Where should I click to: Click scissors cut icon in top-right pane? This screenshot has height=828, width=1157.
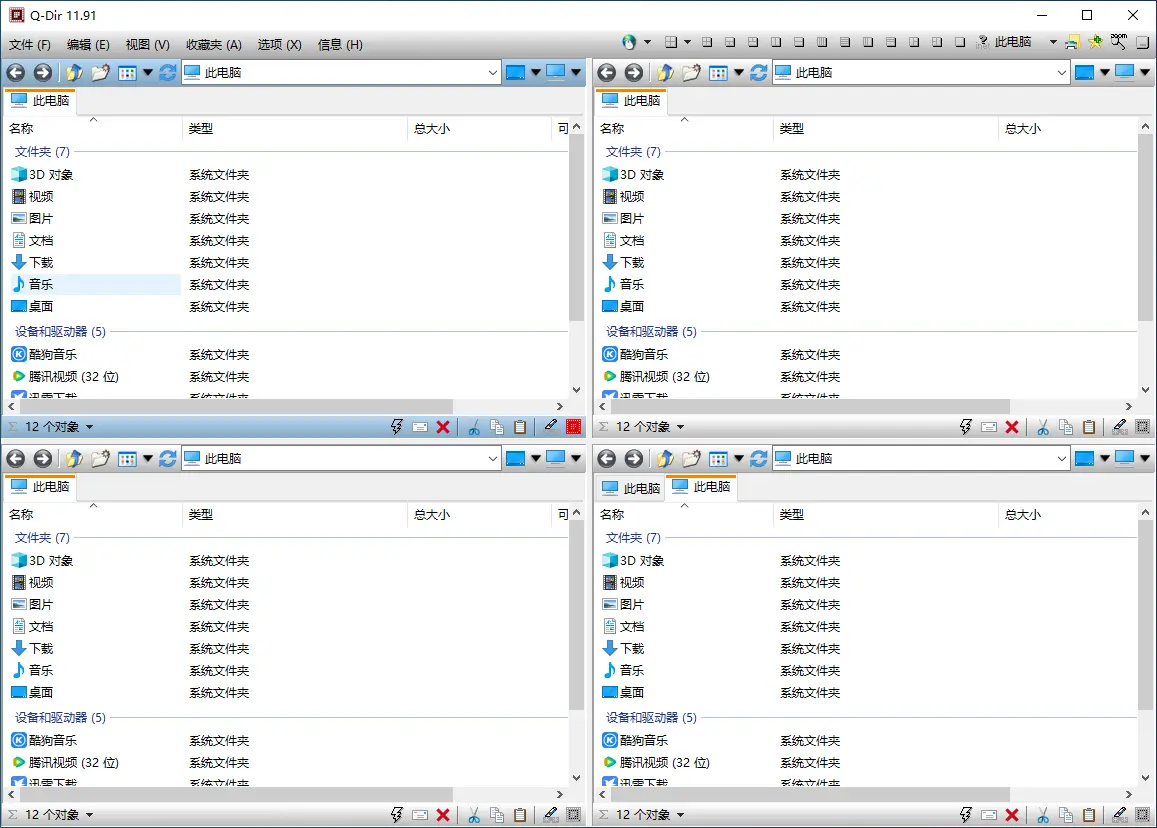pos(1042,427)
